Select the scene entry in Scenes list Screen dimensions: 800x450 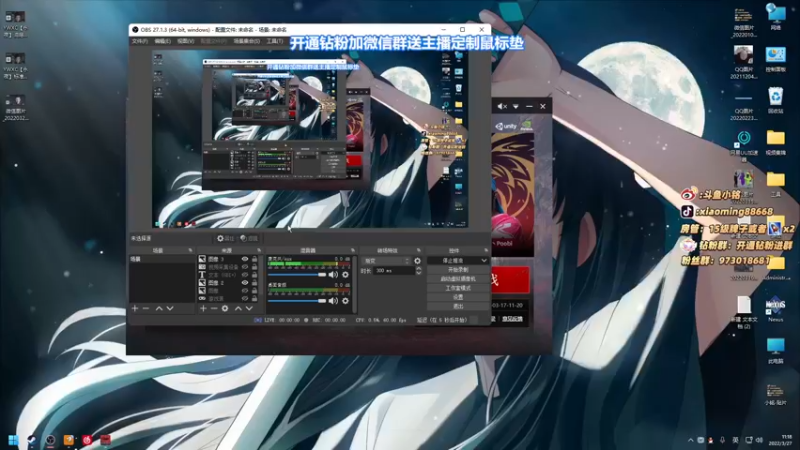162,259
